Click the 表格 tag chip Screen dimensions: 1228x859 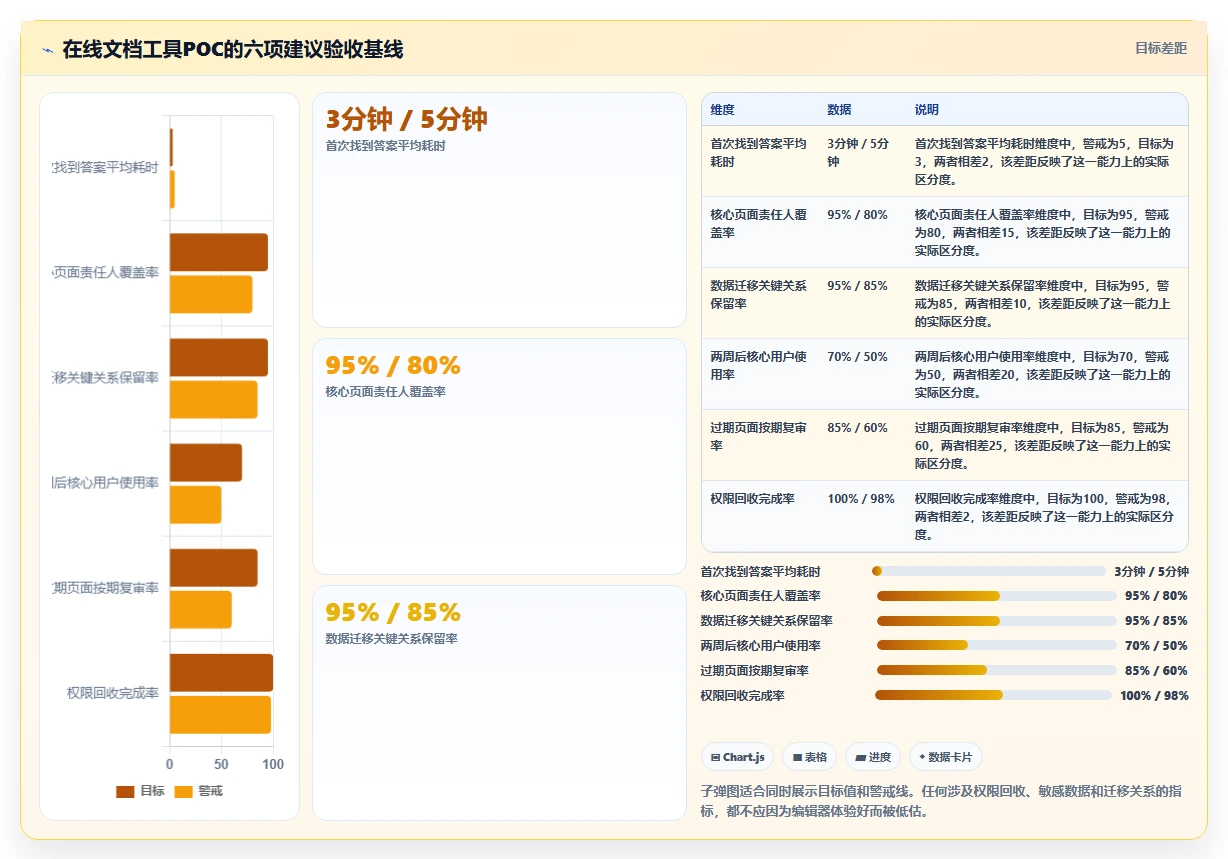tap(809, 757)
